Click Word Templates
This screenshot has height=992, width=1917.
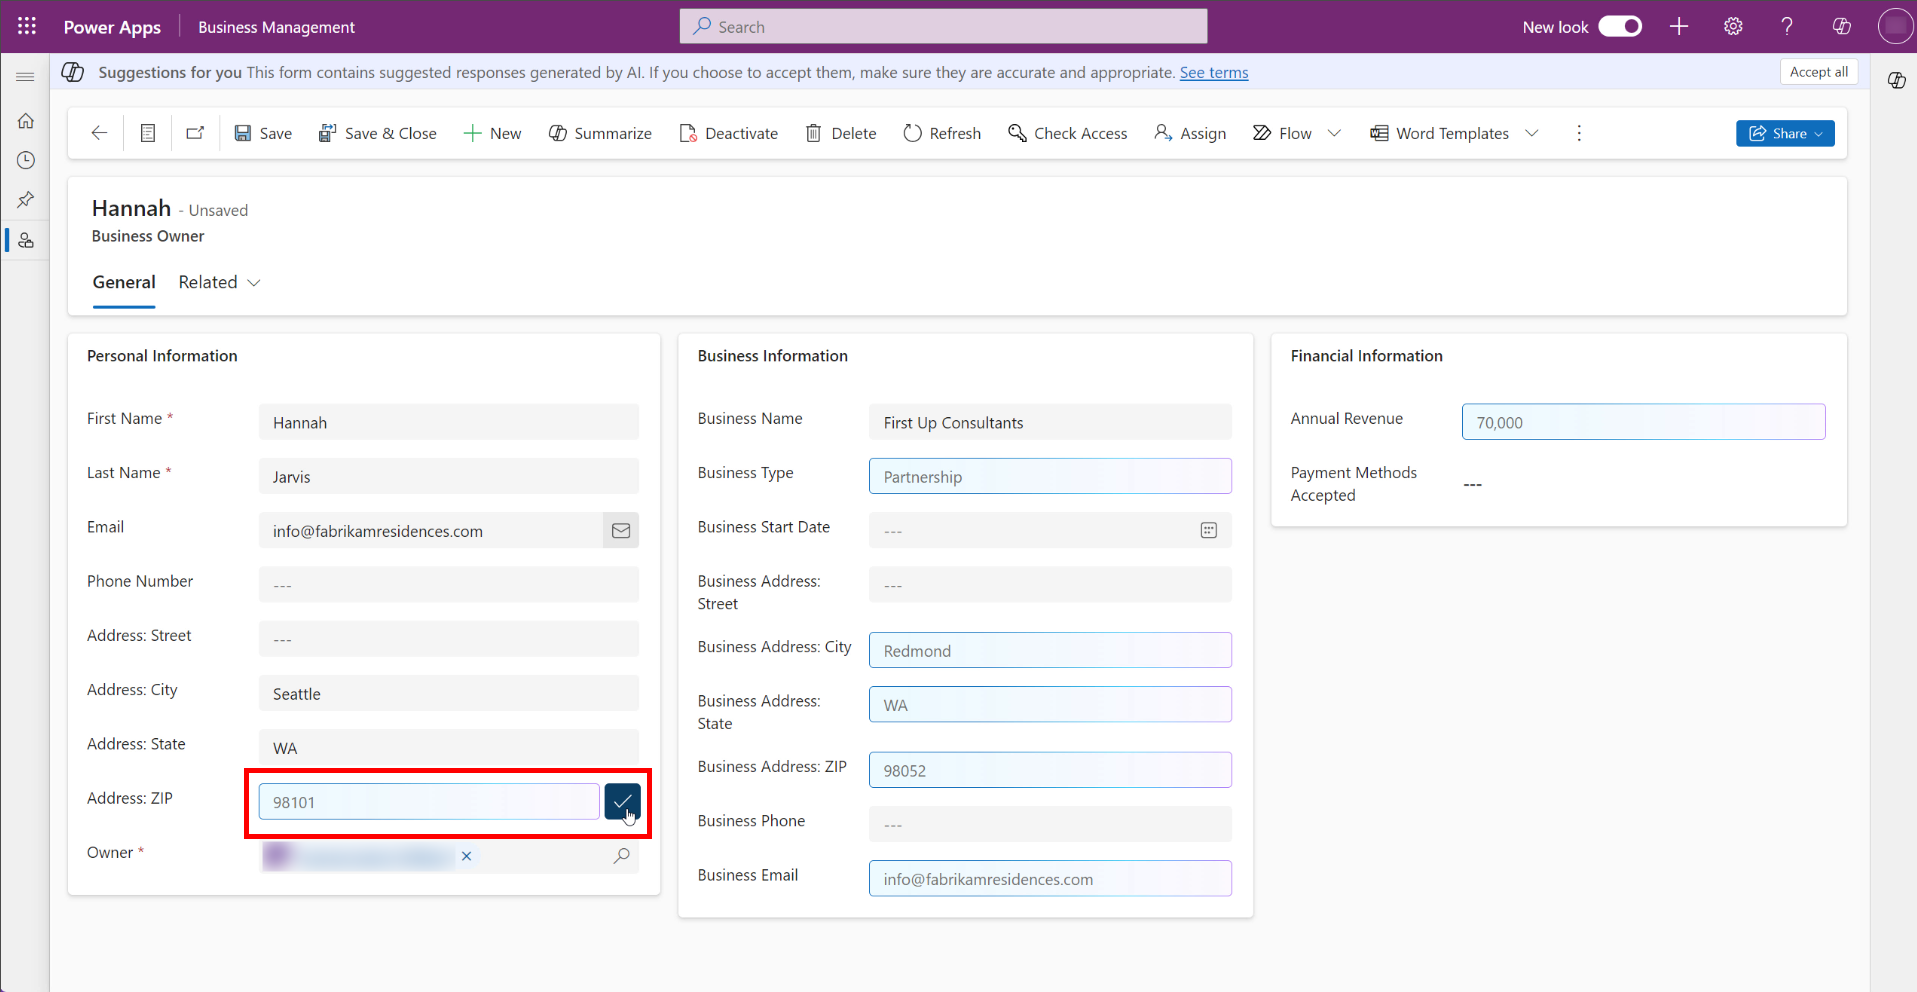tap(1439, 133)
